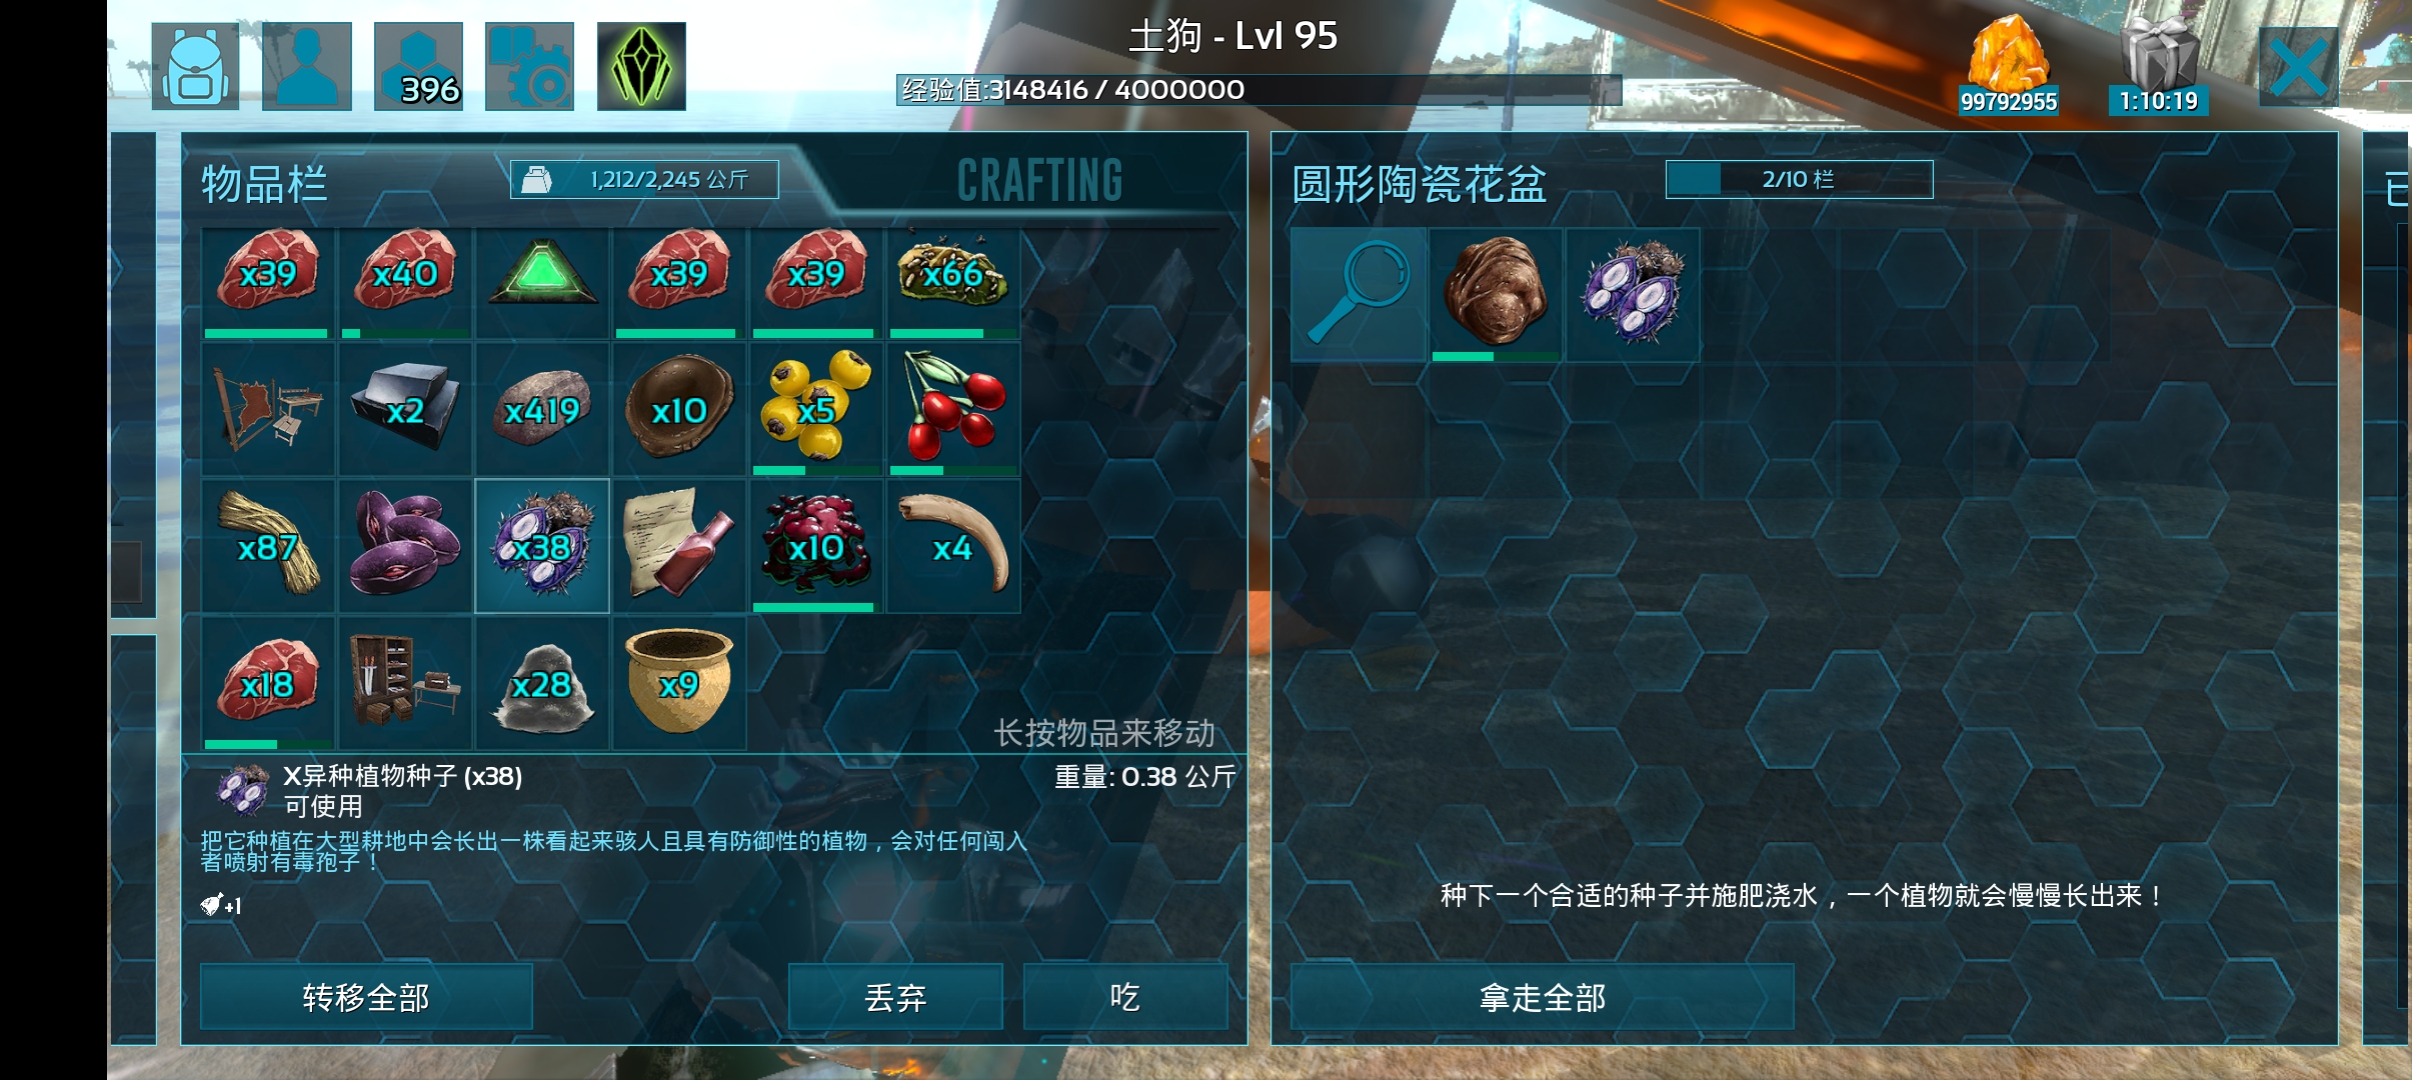The height and width of the screenshot is (1080, 2412).
Task: Switch to the CRAFTING tab
Action: pyautogui.click(x=1040, y=181)
